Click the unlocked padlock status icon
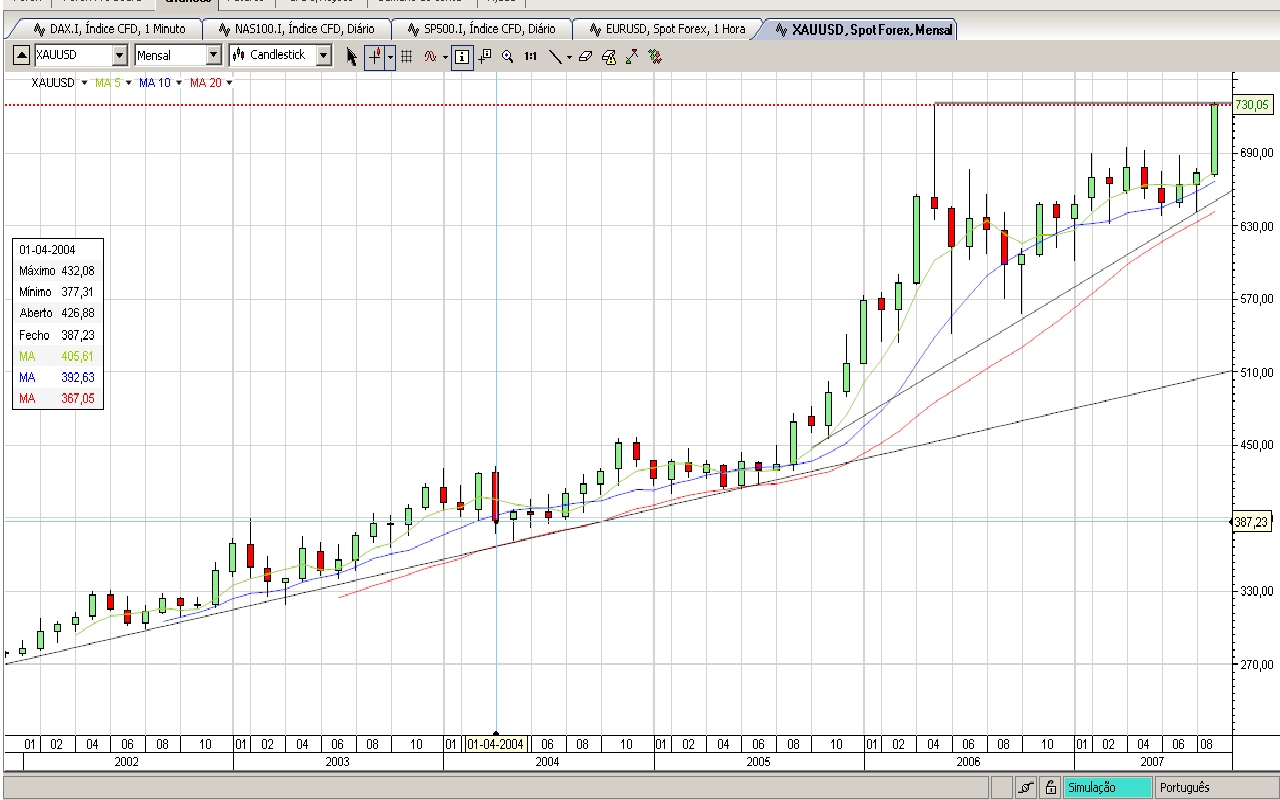The width and height of the screenshot is (1280, 800). click(x=1049, y=787)
